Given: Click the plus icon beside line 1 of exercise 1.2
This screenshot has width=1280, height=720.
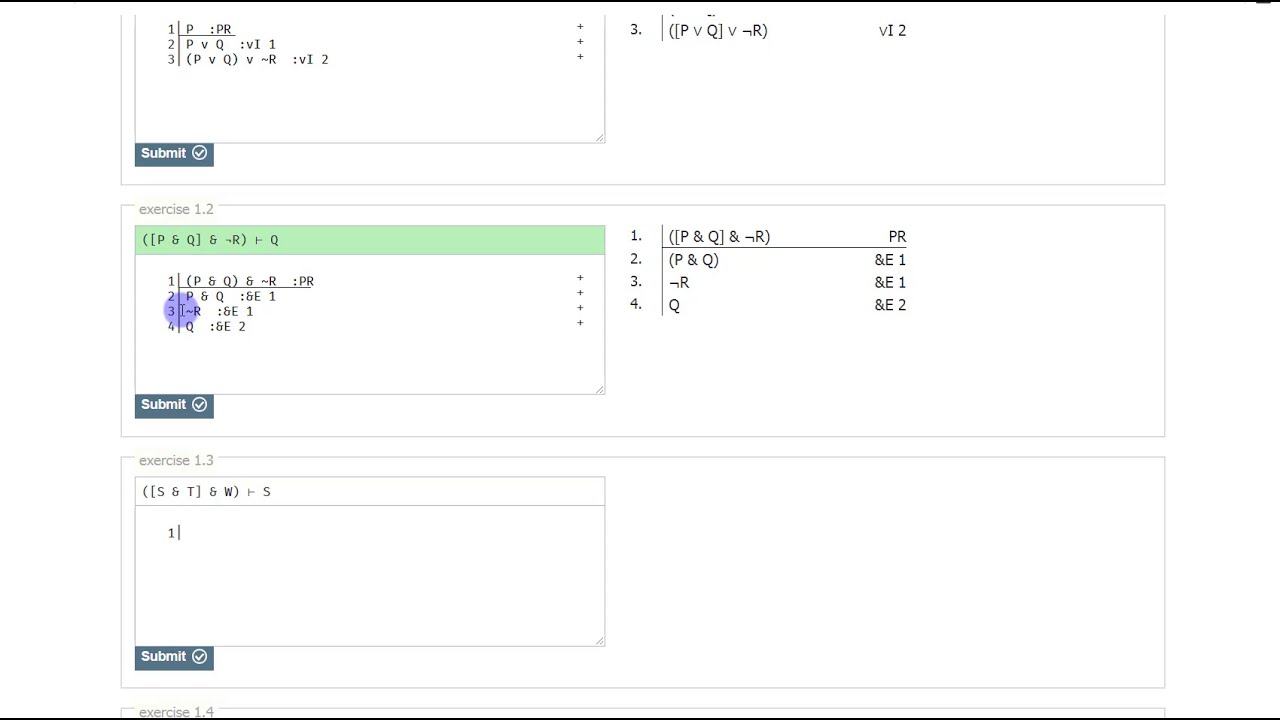Looking at the screenshot, I should (x=580, y=278).
